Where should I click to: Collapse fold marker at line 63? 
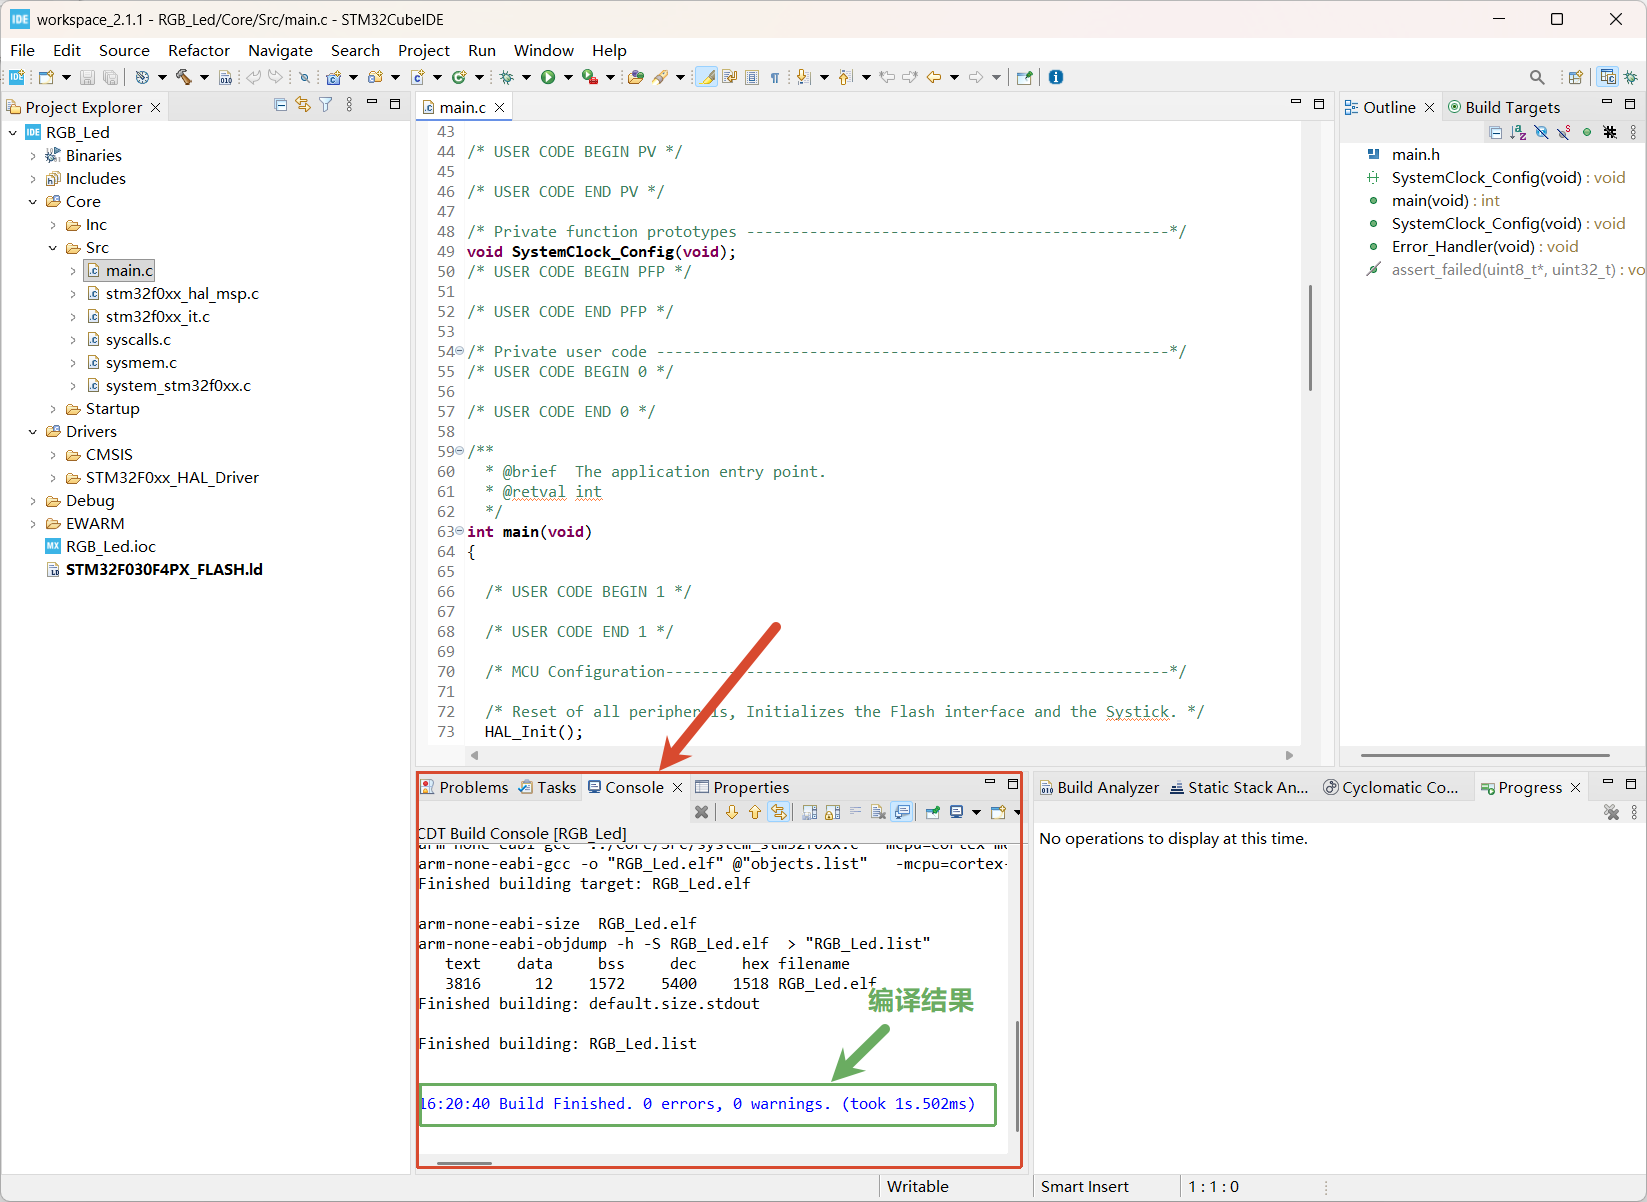(x=459, y=531)
